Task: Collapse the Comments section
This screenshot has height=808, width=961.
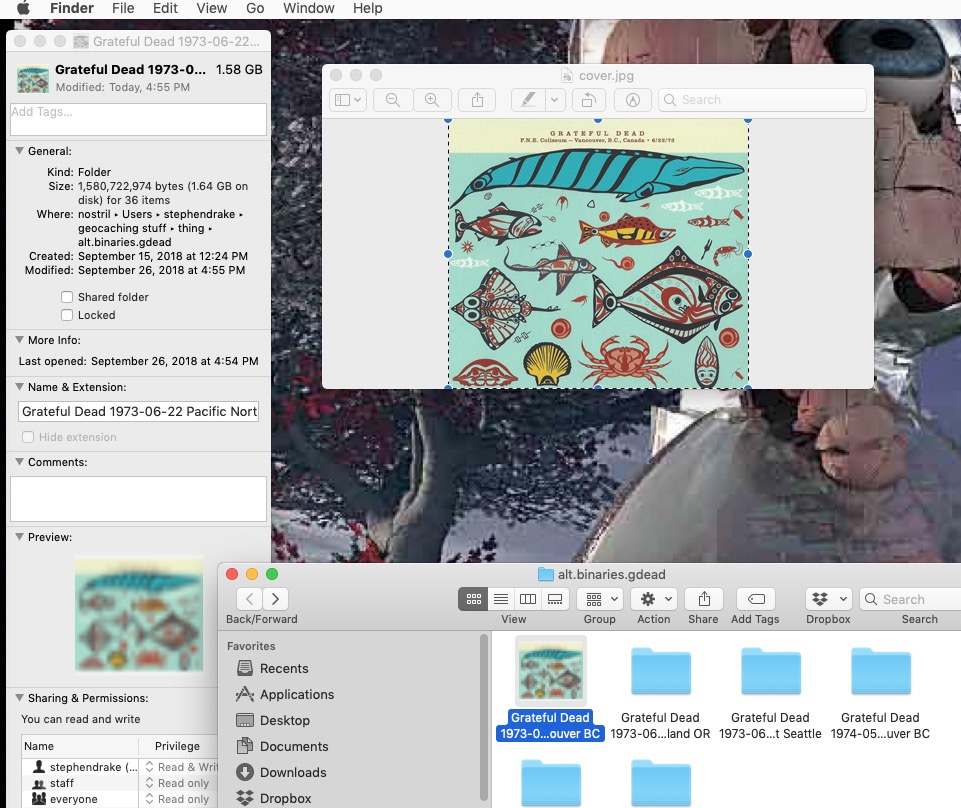Action: tap(20, 462)
